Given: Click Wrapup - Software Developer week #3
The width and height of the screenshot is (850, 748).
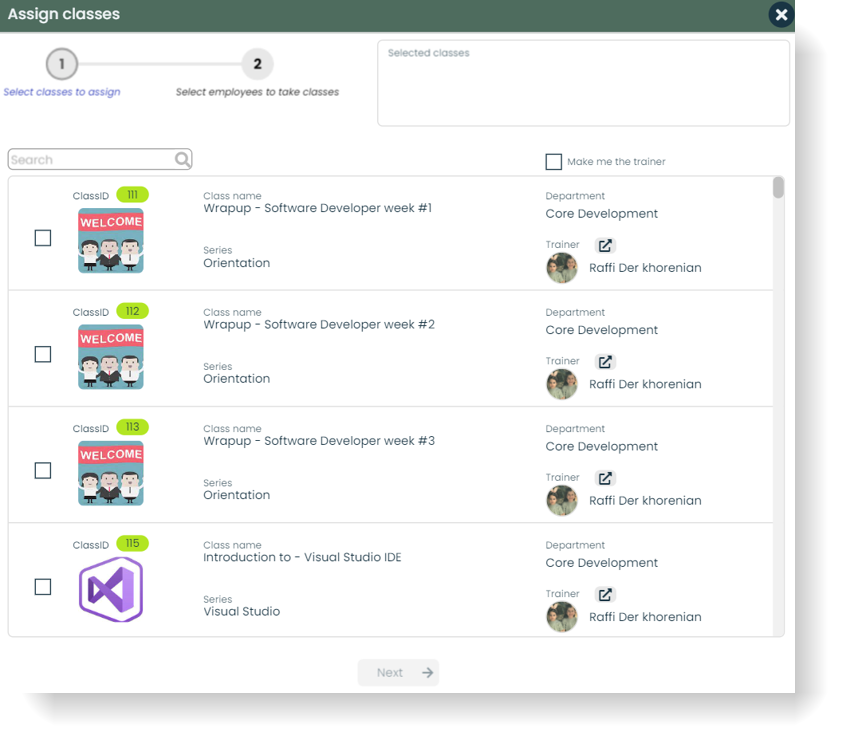Looking at the screenshot, I should 319,441.
